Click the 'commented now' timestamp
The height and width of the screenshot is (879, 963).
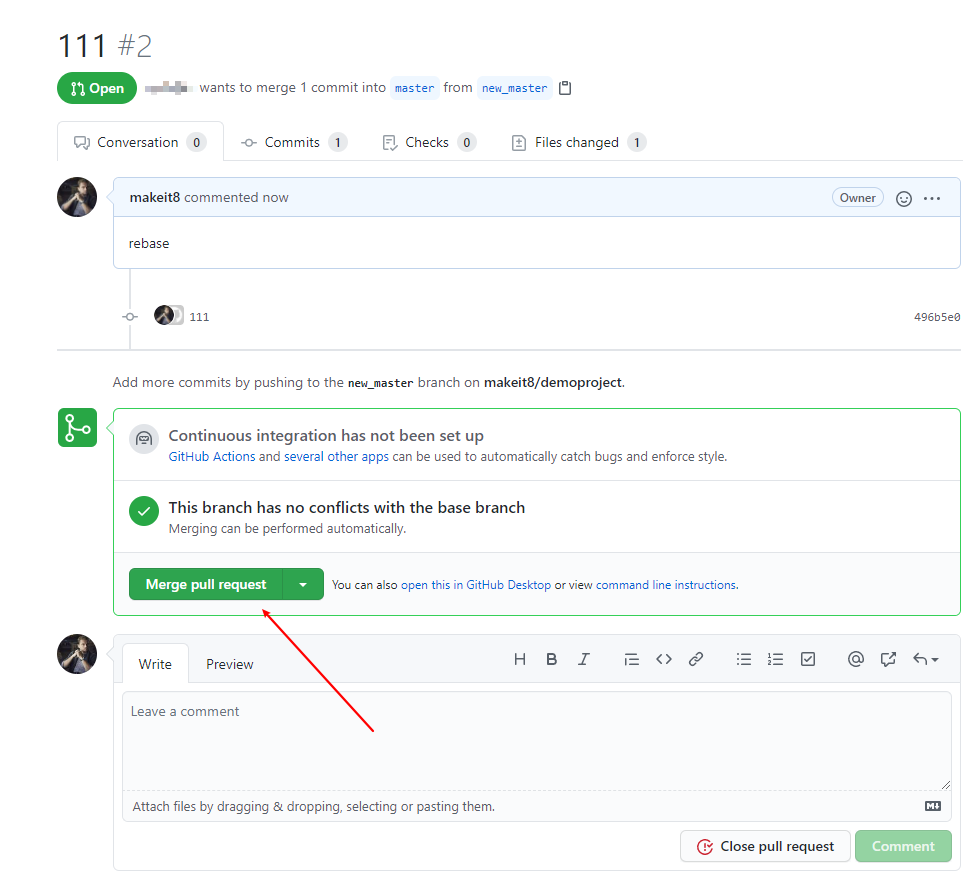(x=236, y=197)
